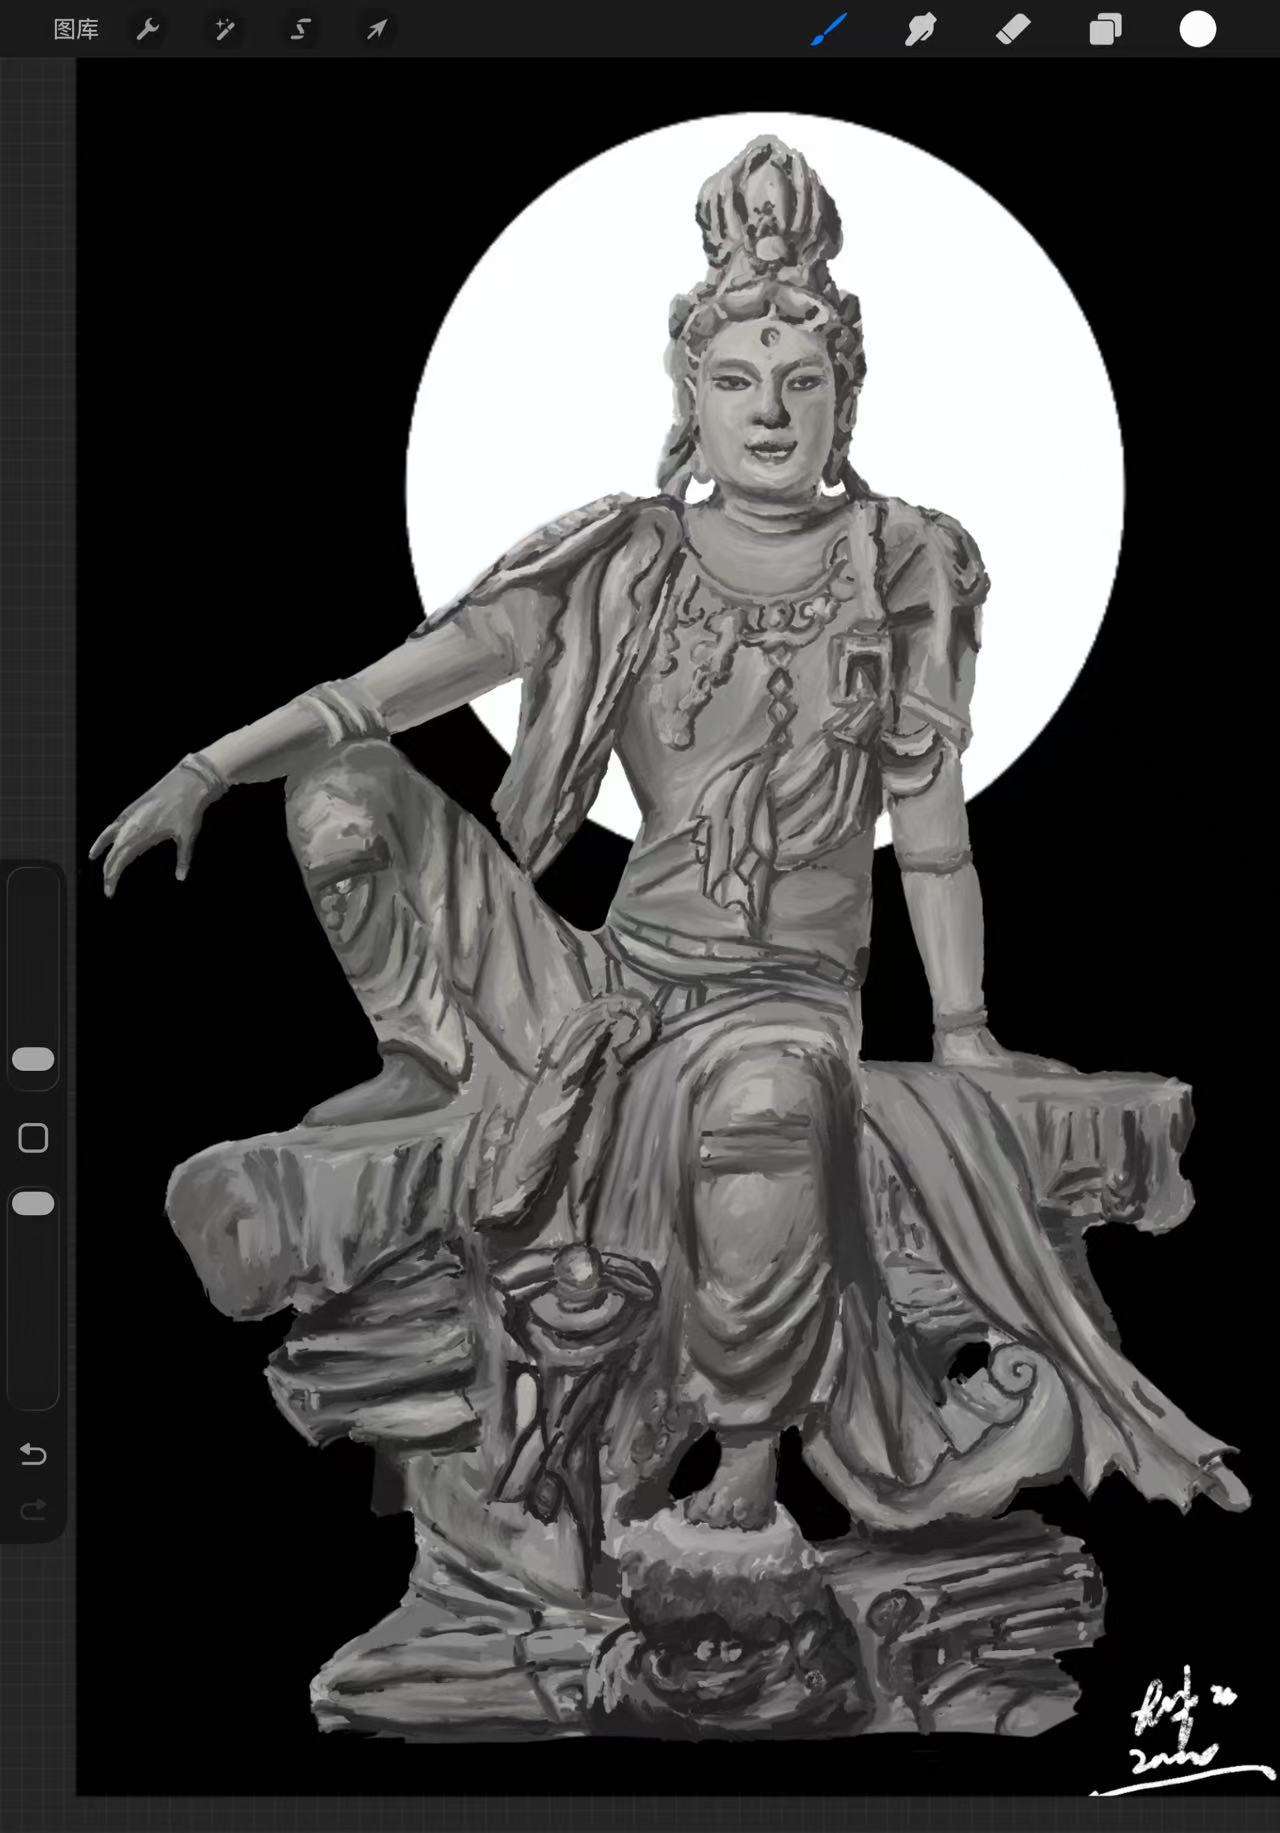This screenshot has height=1833, width=1280.
Task: Open the 图库 gallery
Action: tap(76, 30)
